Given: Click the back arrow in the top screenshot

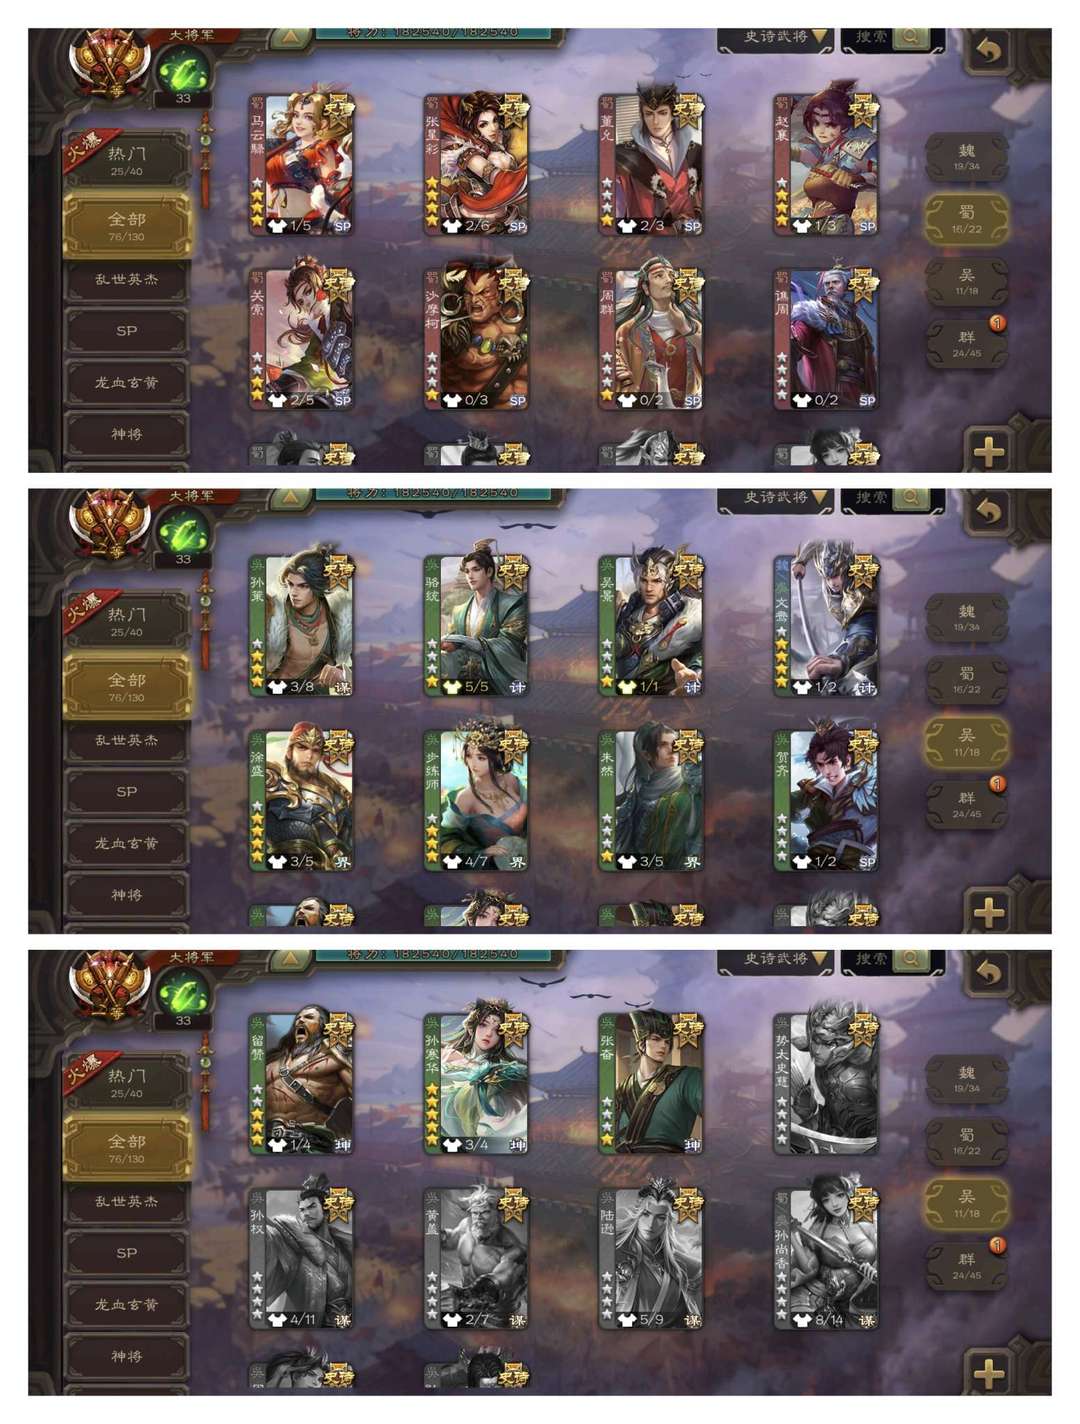Looking at the screenshot, I should tap(989, 51).
